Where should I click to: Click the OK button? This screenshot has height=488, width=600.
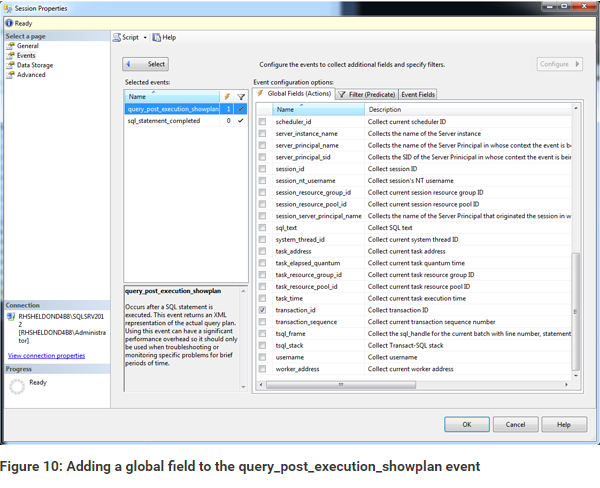[x=467, y=424]
